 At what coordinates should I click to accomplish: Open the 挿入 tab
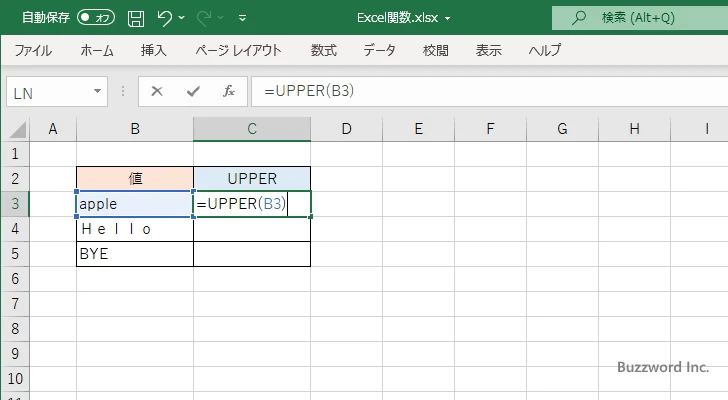click(154, 50)
